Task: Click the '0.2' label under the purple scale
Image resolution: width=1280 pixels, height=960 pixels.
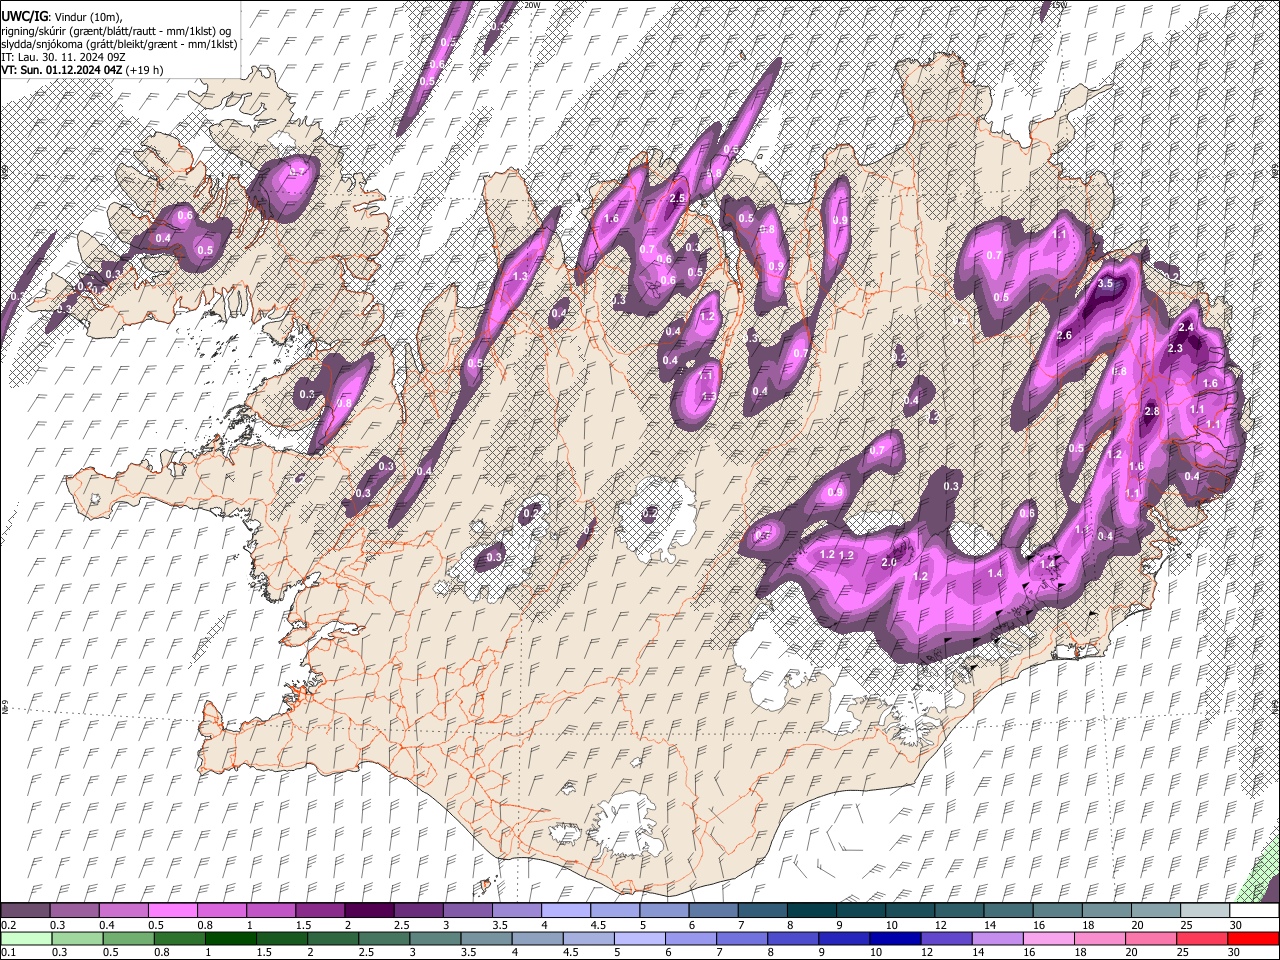Action: (8, 925)
